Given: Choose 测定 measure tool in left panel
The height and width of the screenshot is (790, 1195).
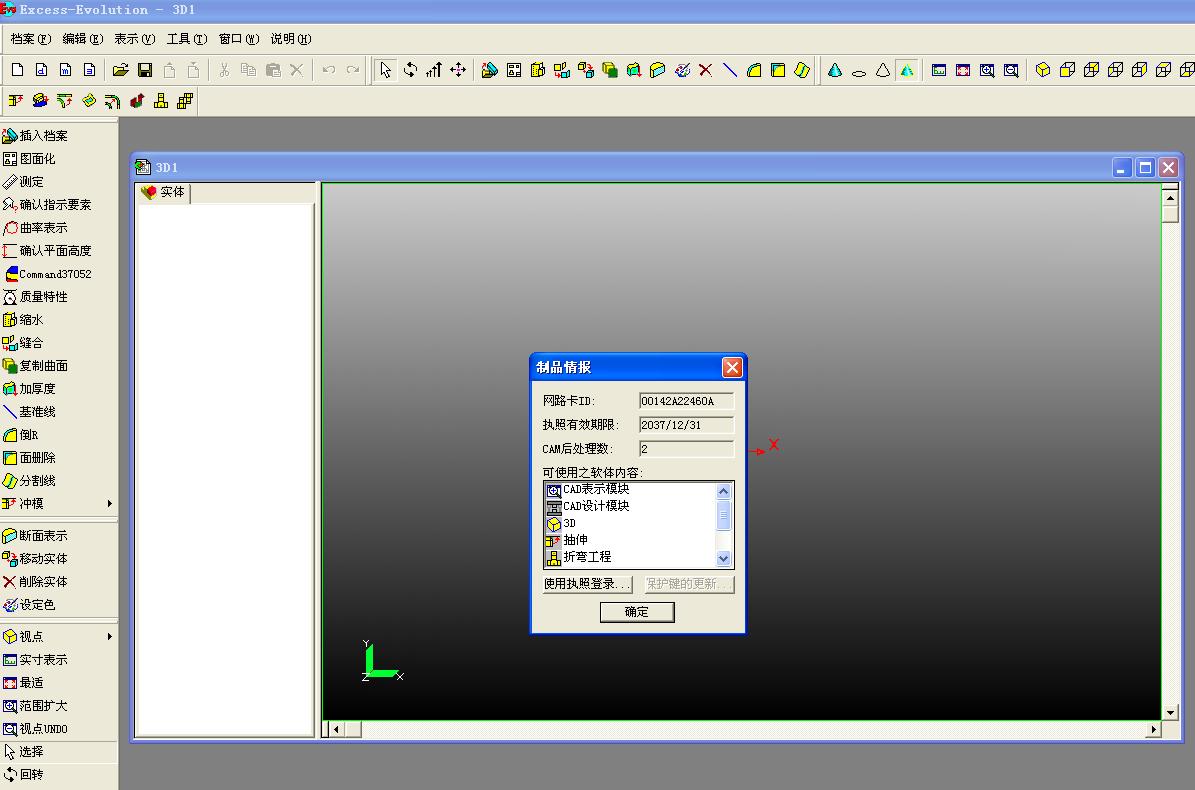Looking at the screenshot, I should [x=23, y=181].
